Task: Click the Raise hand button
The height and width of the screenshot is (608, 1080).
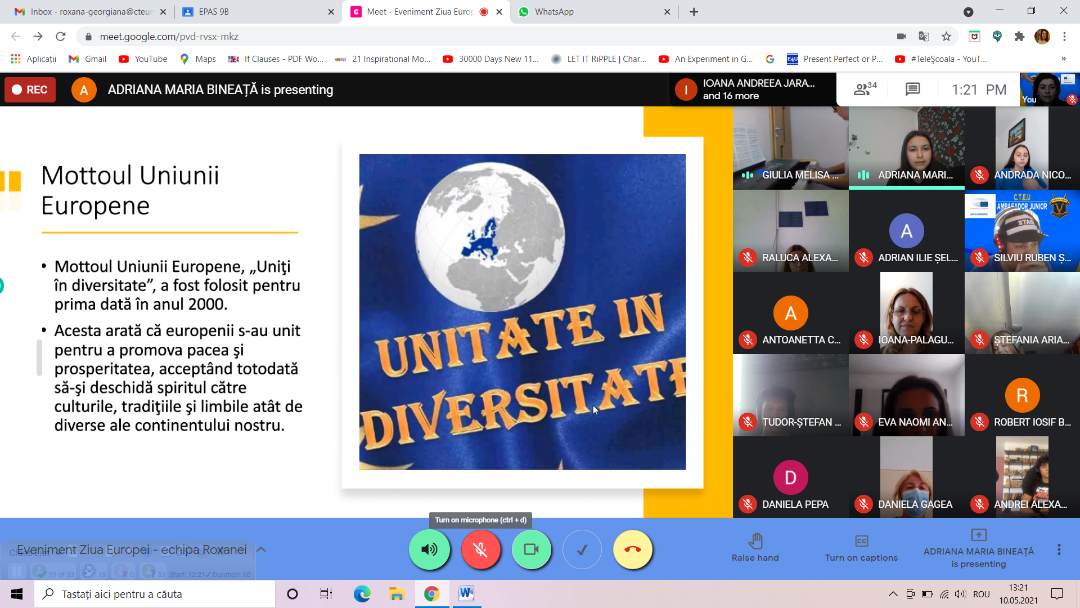Action: pos(755,548)
